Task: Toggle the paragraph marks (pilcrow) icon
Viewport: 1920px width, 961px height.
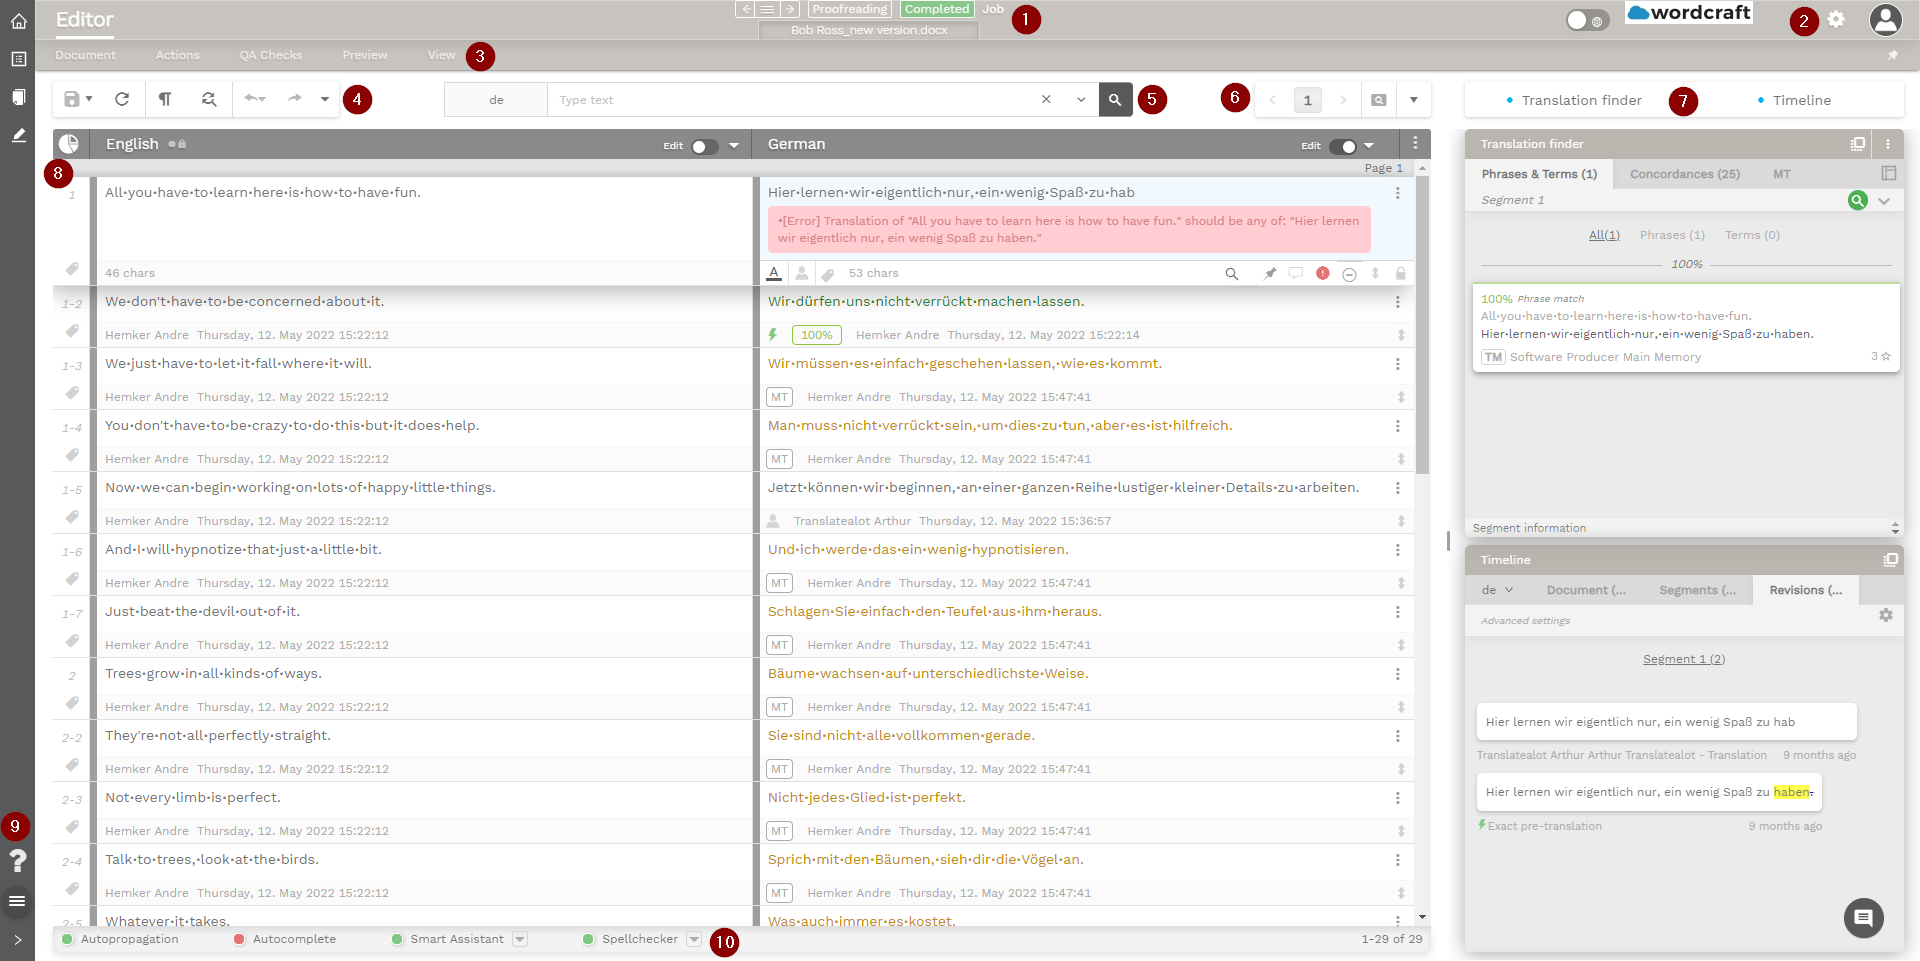Action: pos(165,99)
